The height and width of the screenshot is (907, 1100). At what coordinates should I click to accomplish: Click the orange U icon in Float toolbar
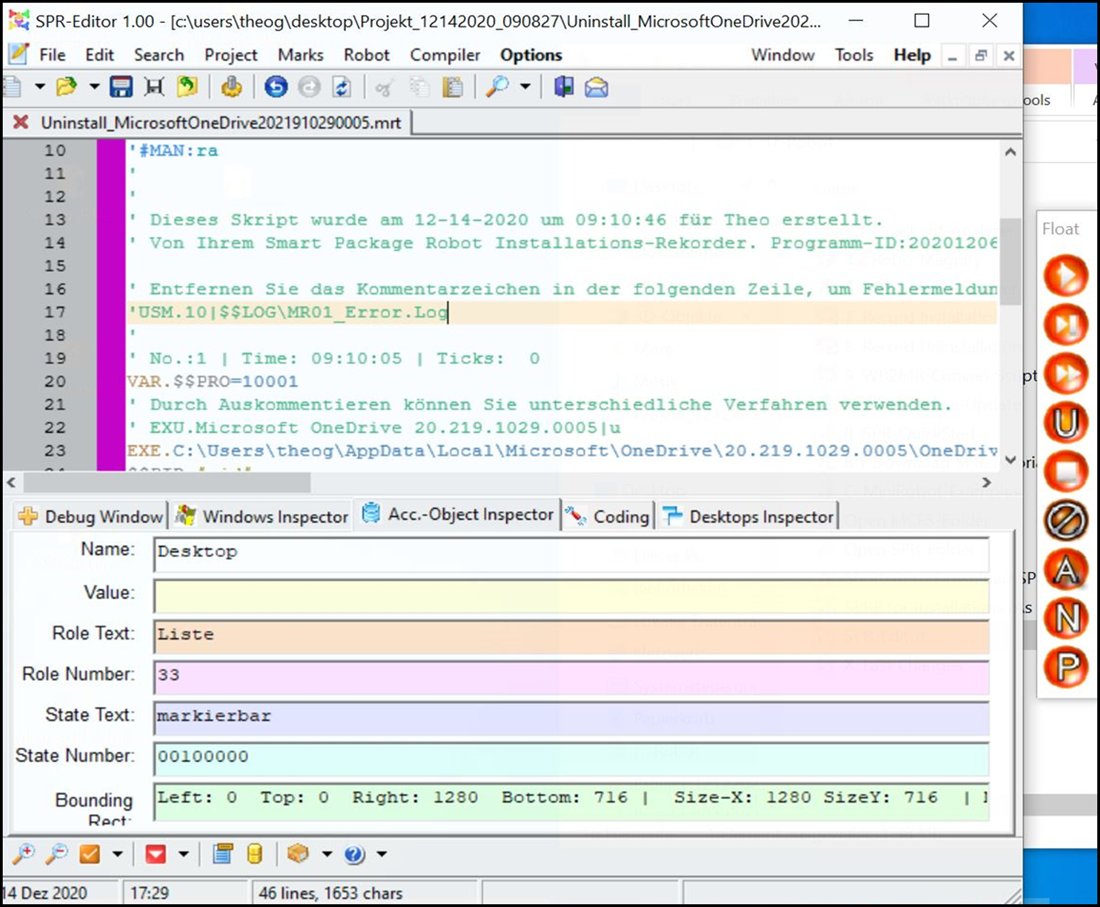[1065, 423]
